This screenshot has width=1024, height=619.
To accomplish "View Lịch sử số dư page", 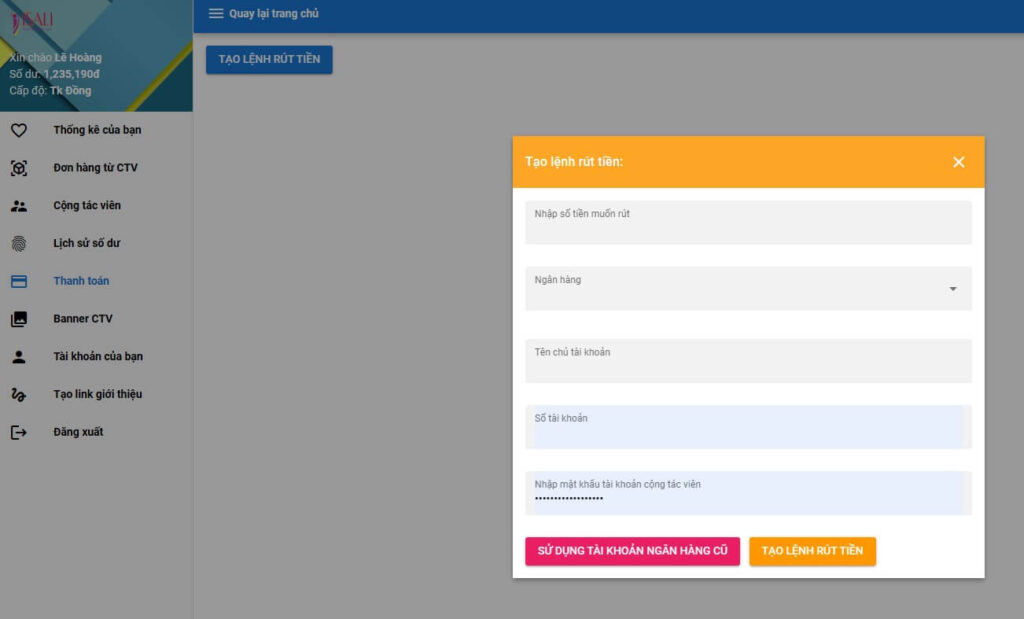I will pyautogui.click(x=96, y=244).
